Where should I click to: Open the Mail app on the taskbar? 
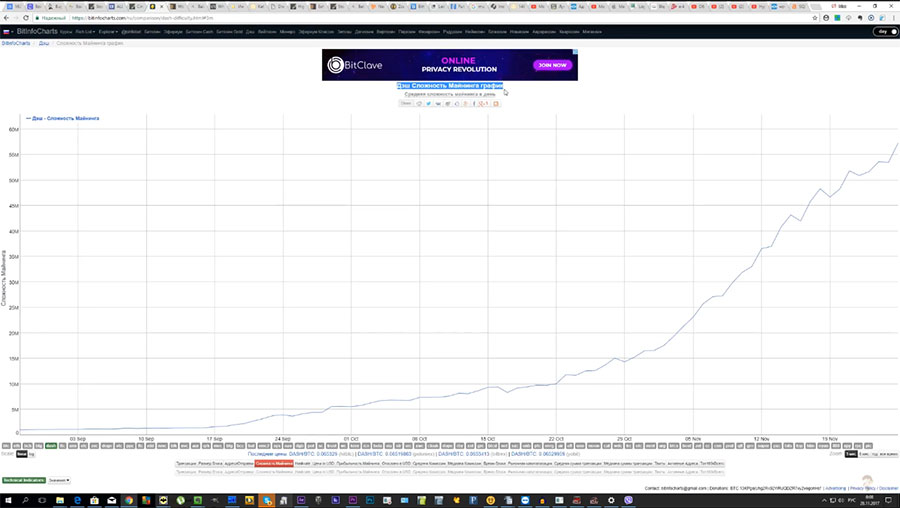[111, 501]
